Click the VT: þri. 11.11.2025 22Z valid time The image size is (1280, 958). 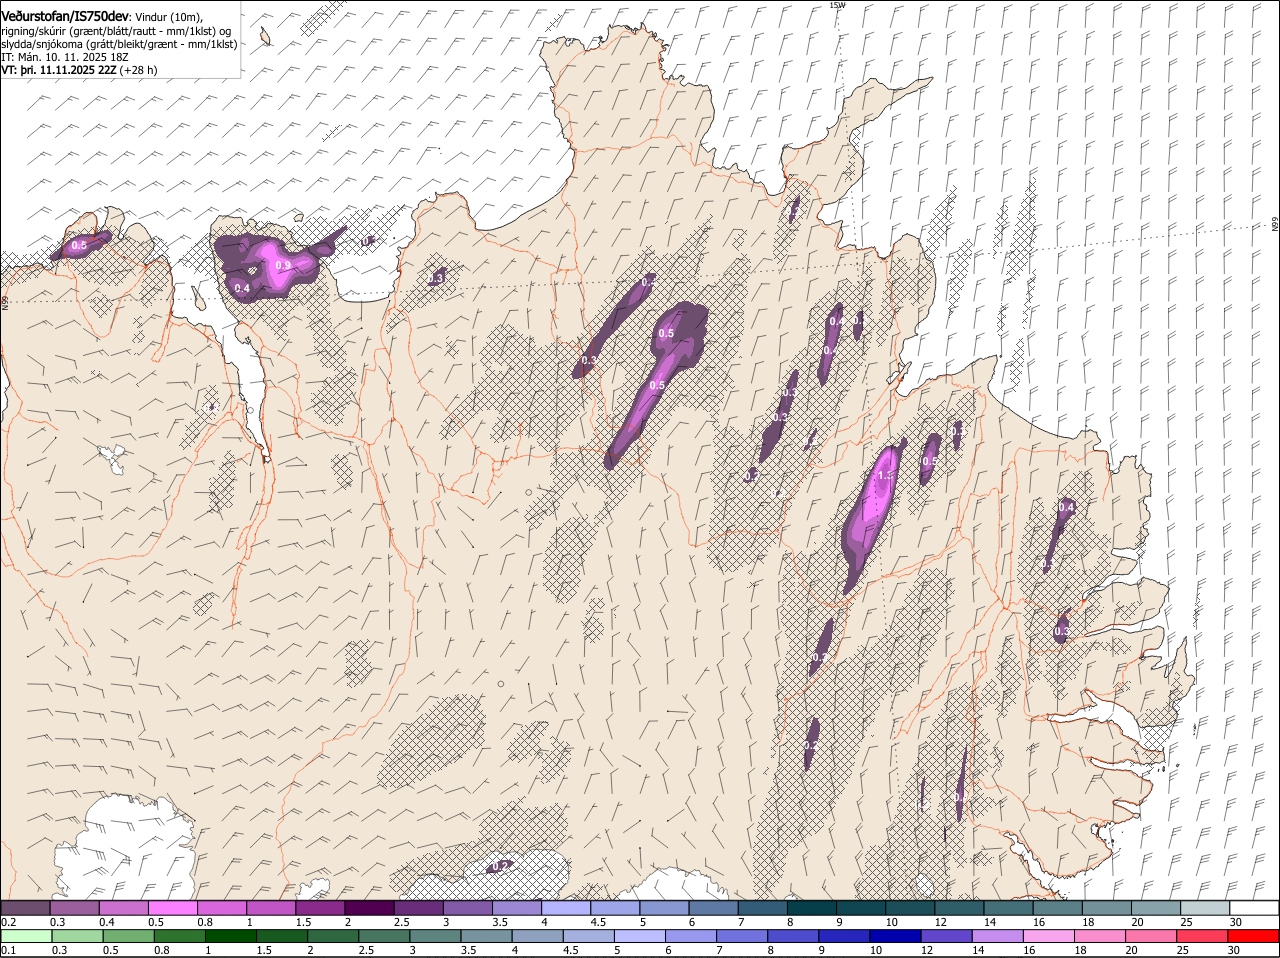coord(59,71)
